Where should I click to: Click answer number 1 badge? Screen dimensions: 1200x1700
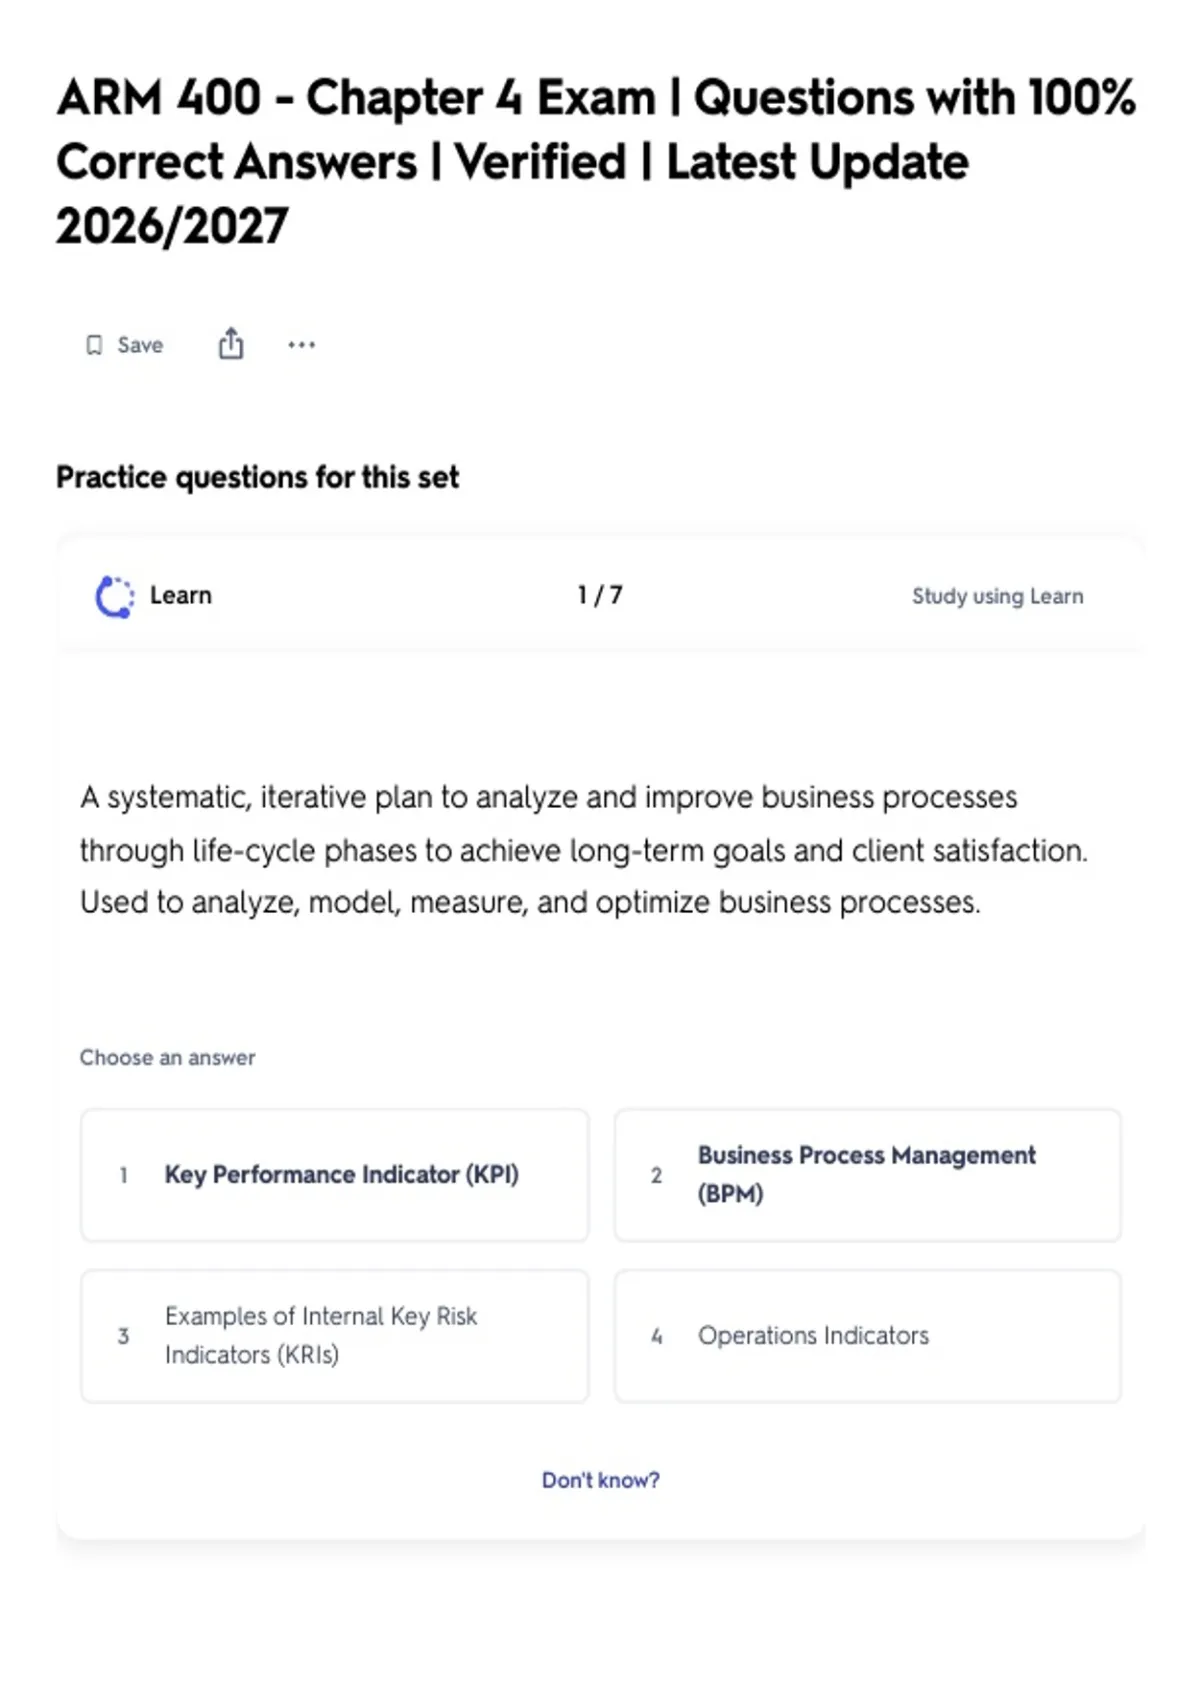(123, 1175)
